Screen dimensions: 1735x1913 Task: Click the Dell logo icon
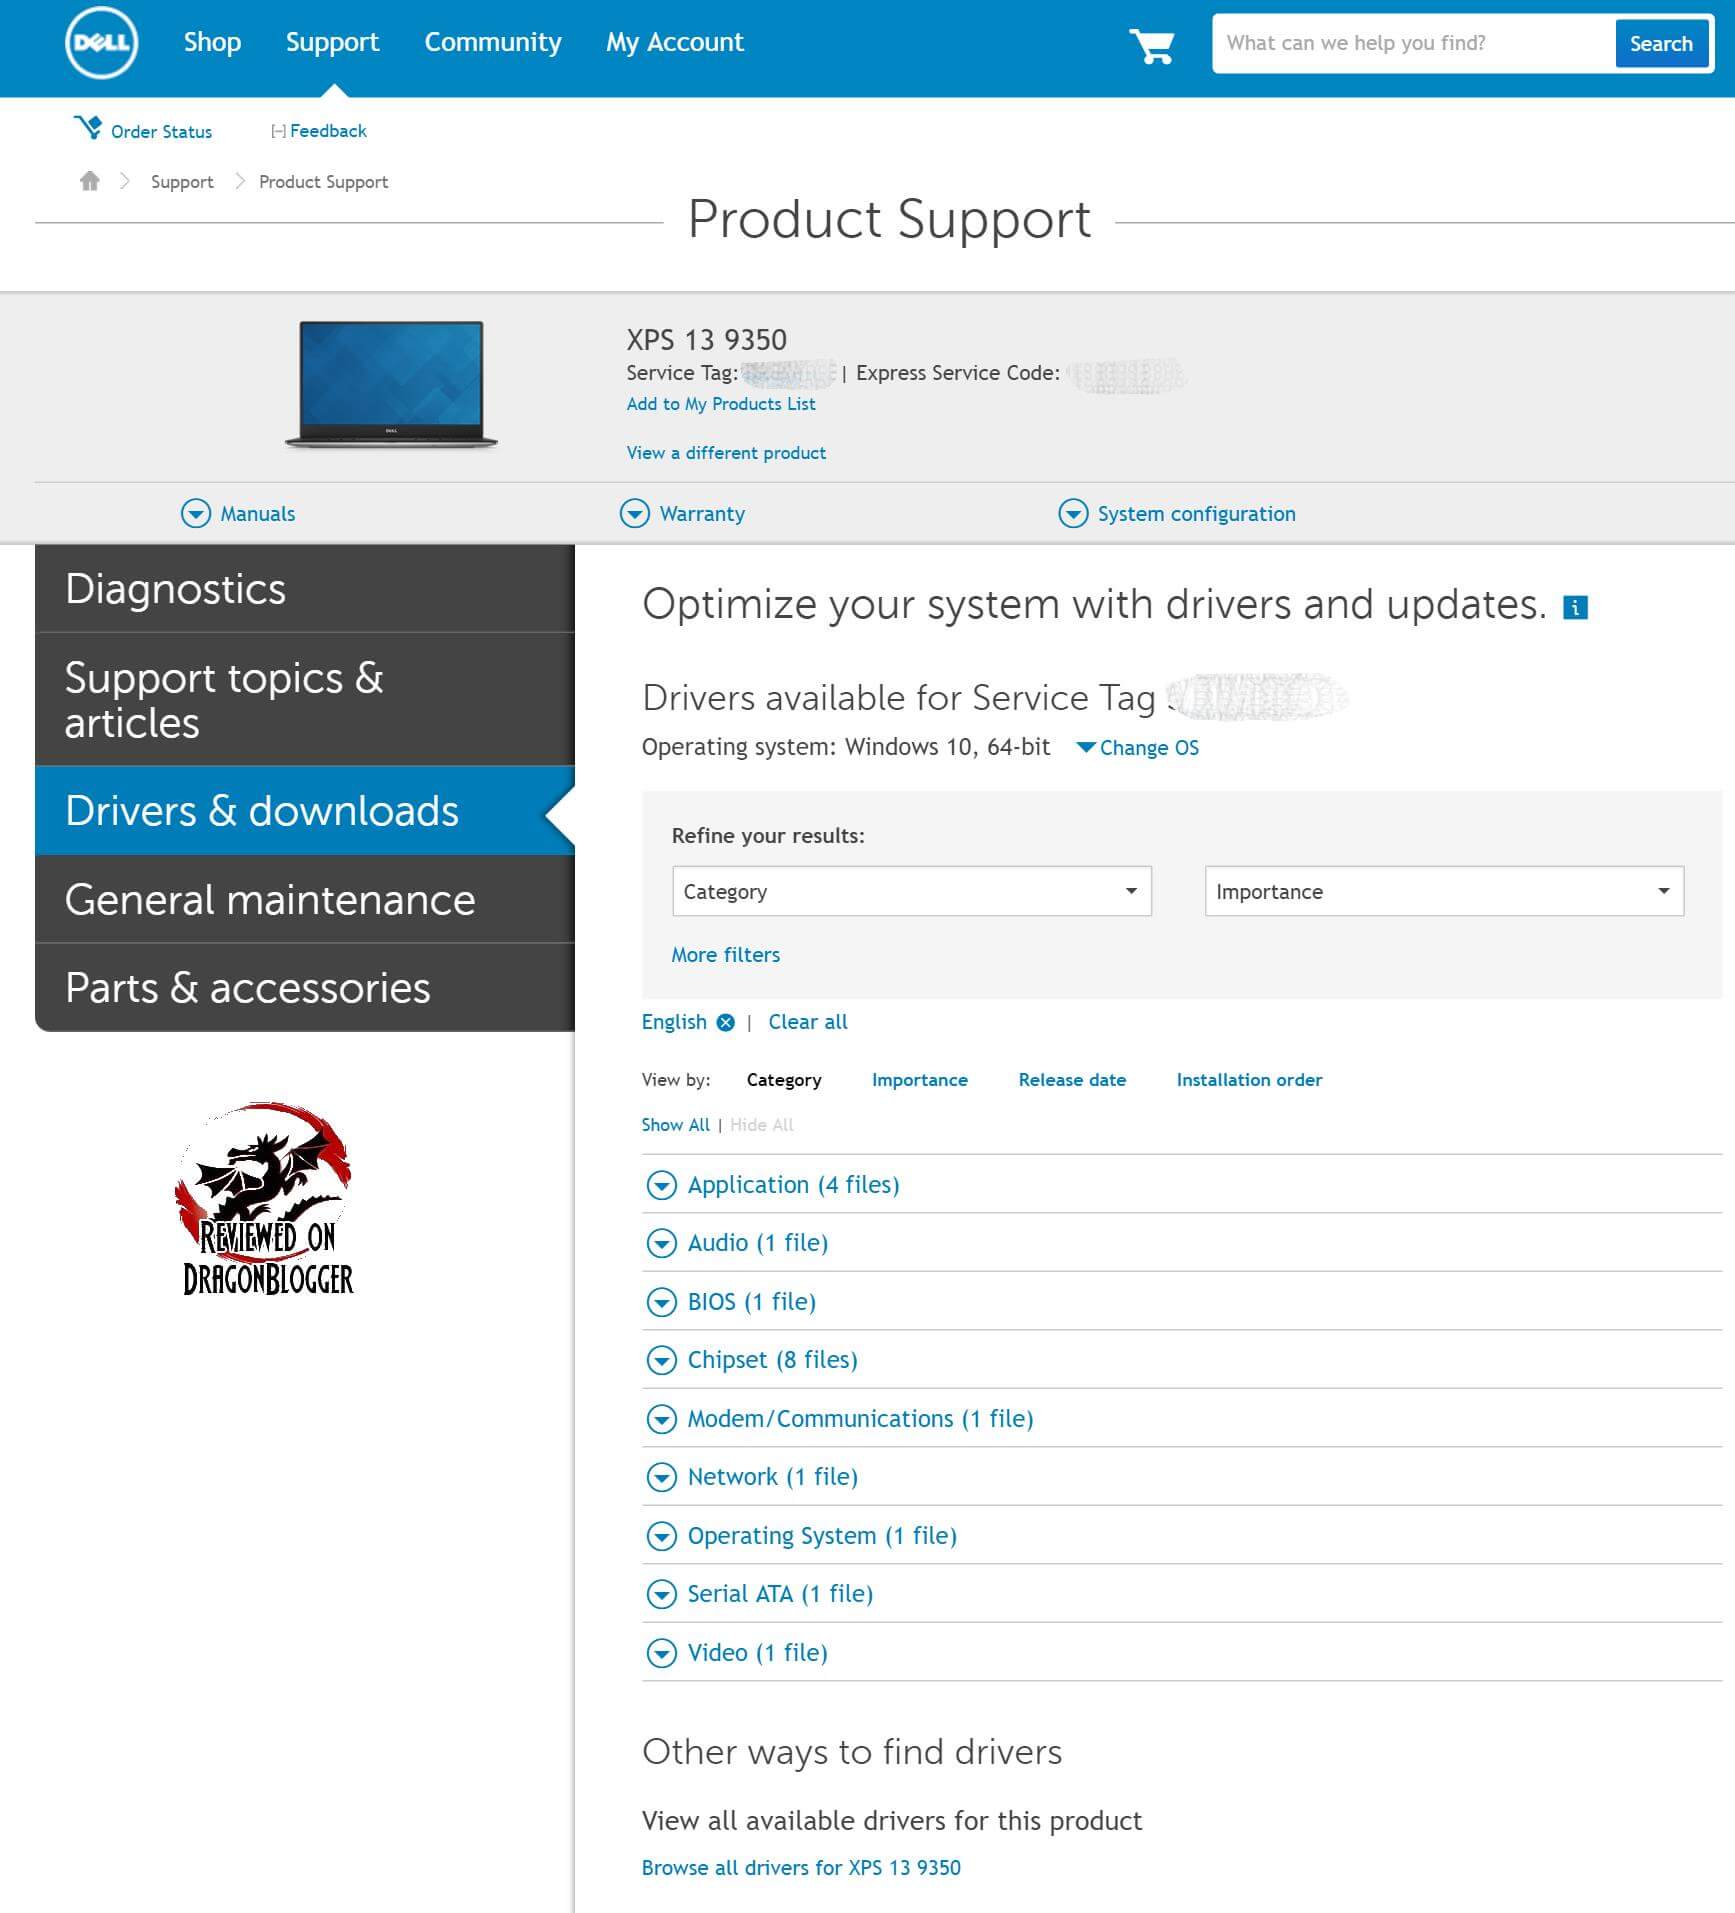tap(101, 44)
